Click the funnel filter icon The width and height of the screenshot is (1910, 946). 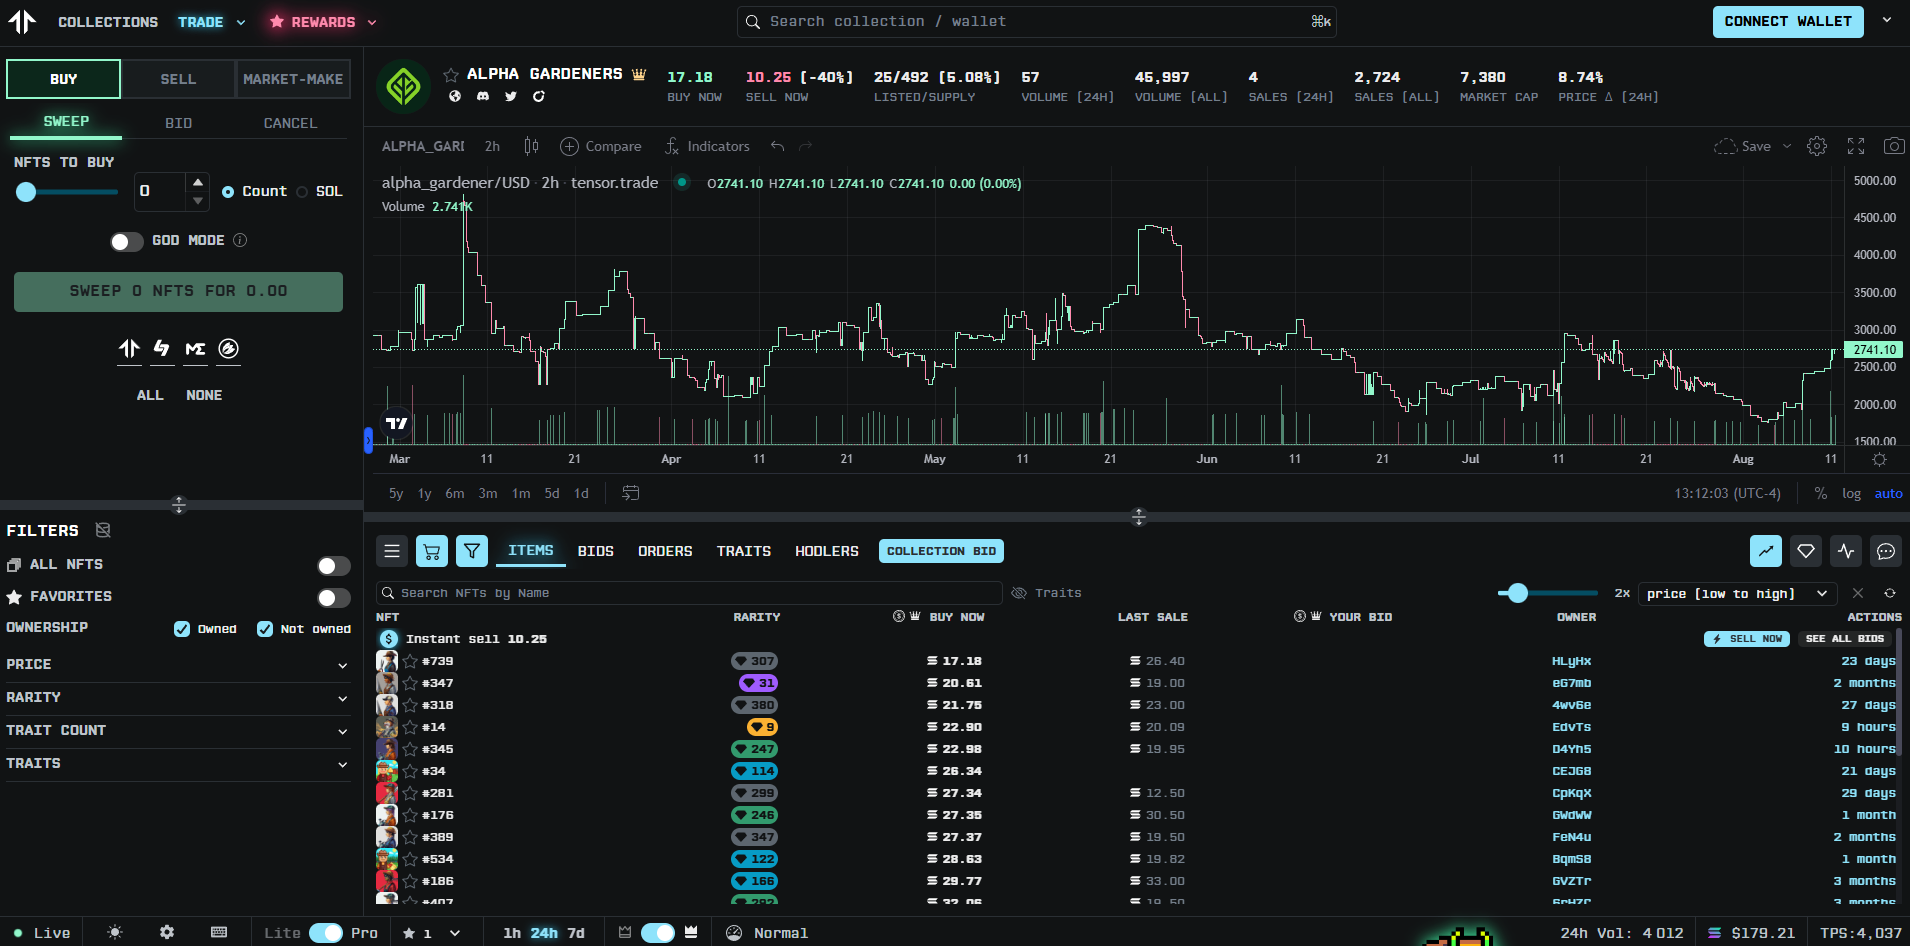click(x=472, y=551)
